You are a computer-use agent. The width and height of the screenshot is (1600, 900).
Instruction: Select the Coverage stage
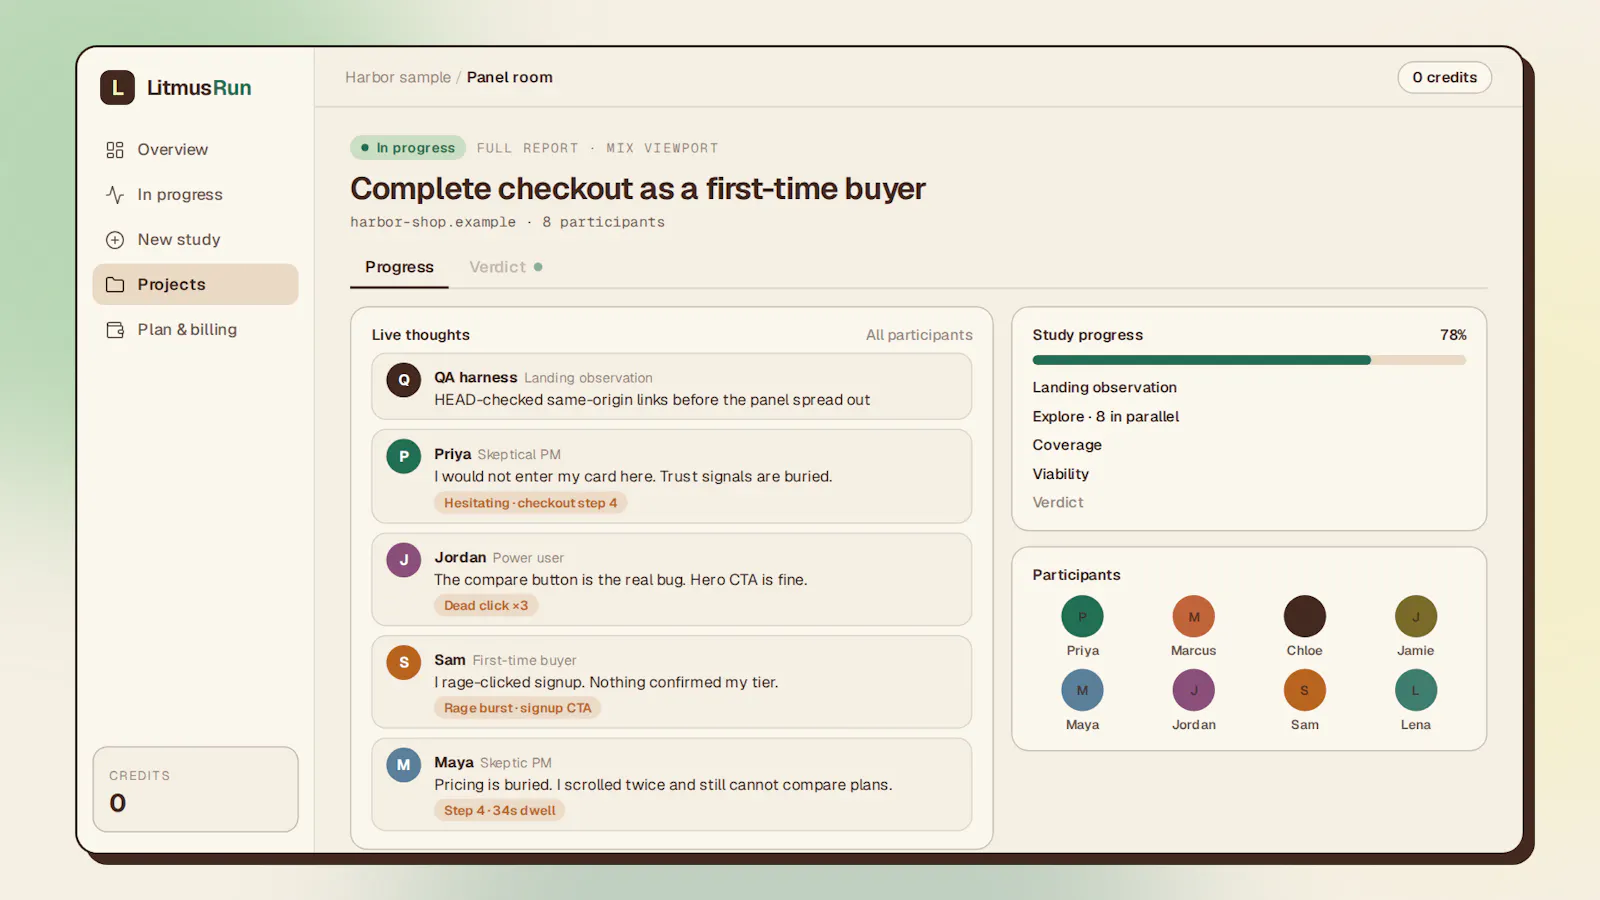[1067, 445]
